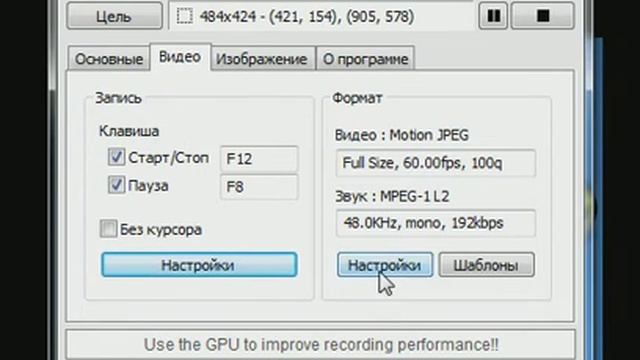
Task: Click the stop recording square icon
Action: (542, 16)
